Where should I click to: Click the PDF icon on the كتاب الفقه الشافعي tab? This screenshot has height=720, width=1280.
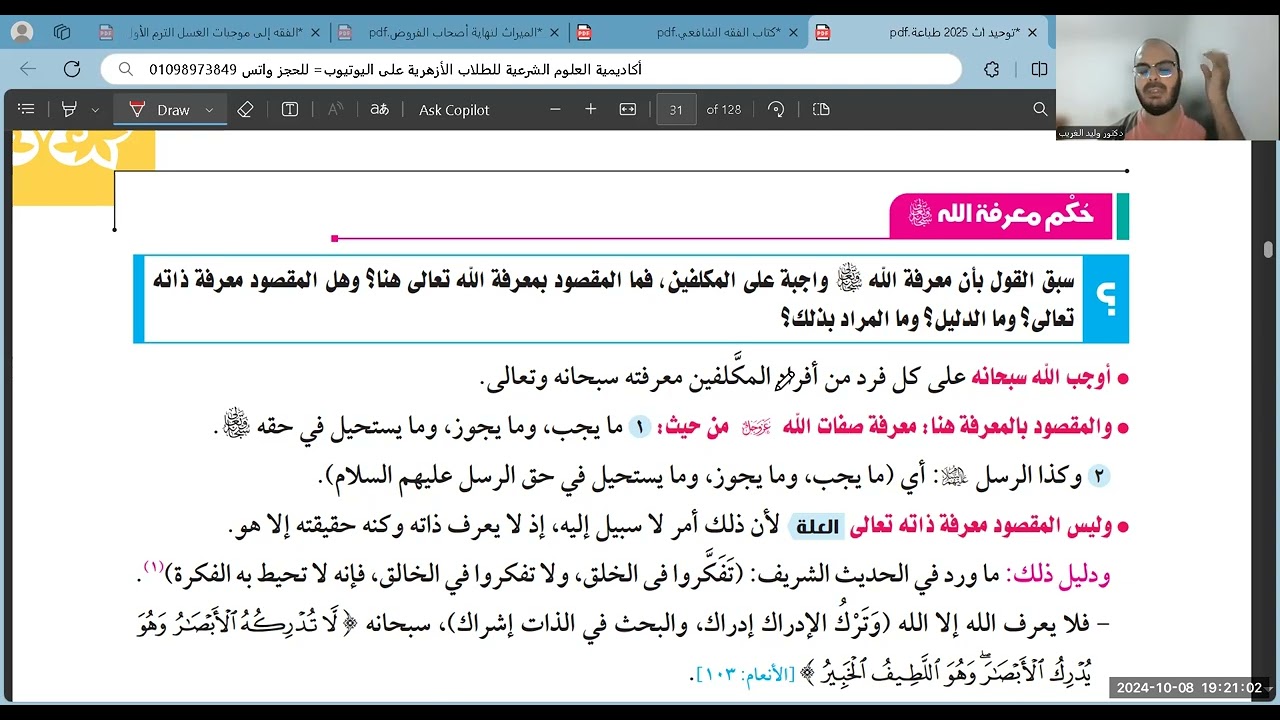(x=584, y=32)
